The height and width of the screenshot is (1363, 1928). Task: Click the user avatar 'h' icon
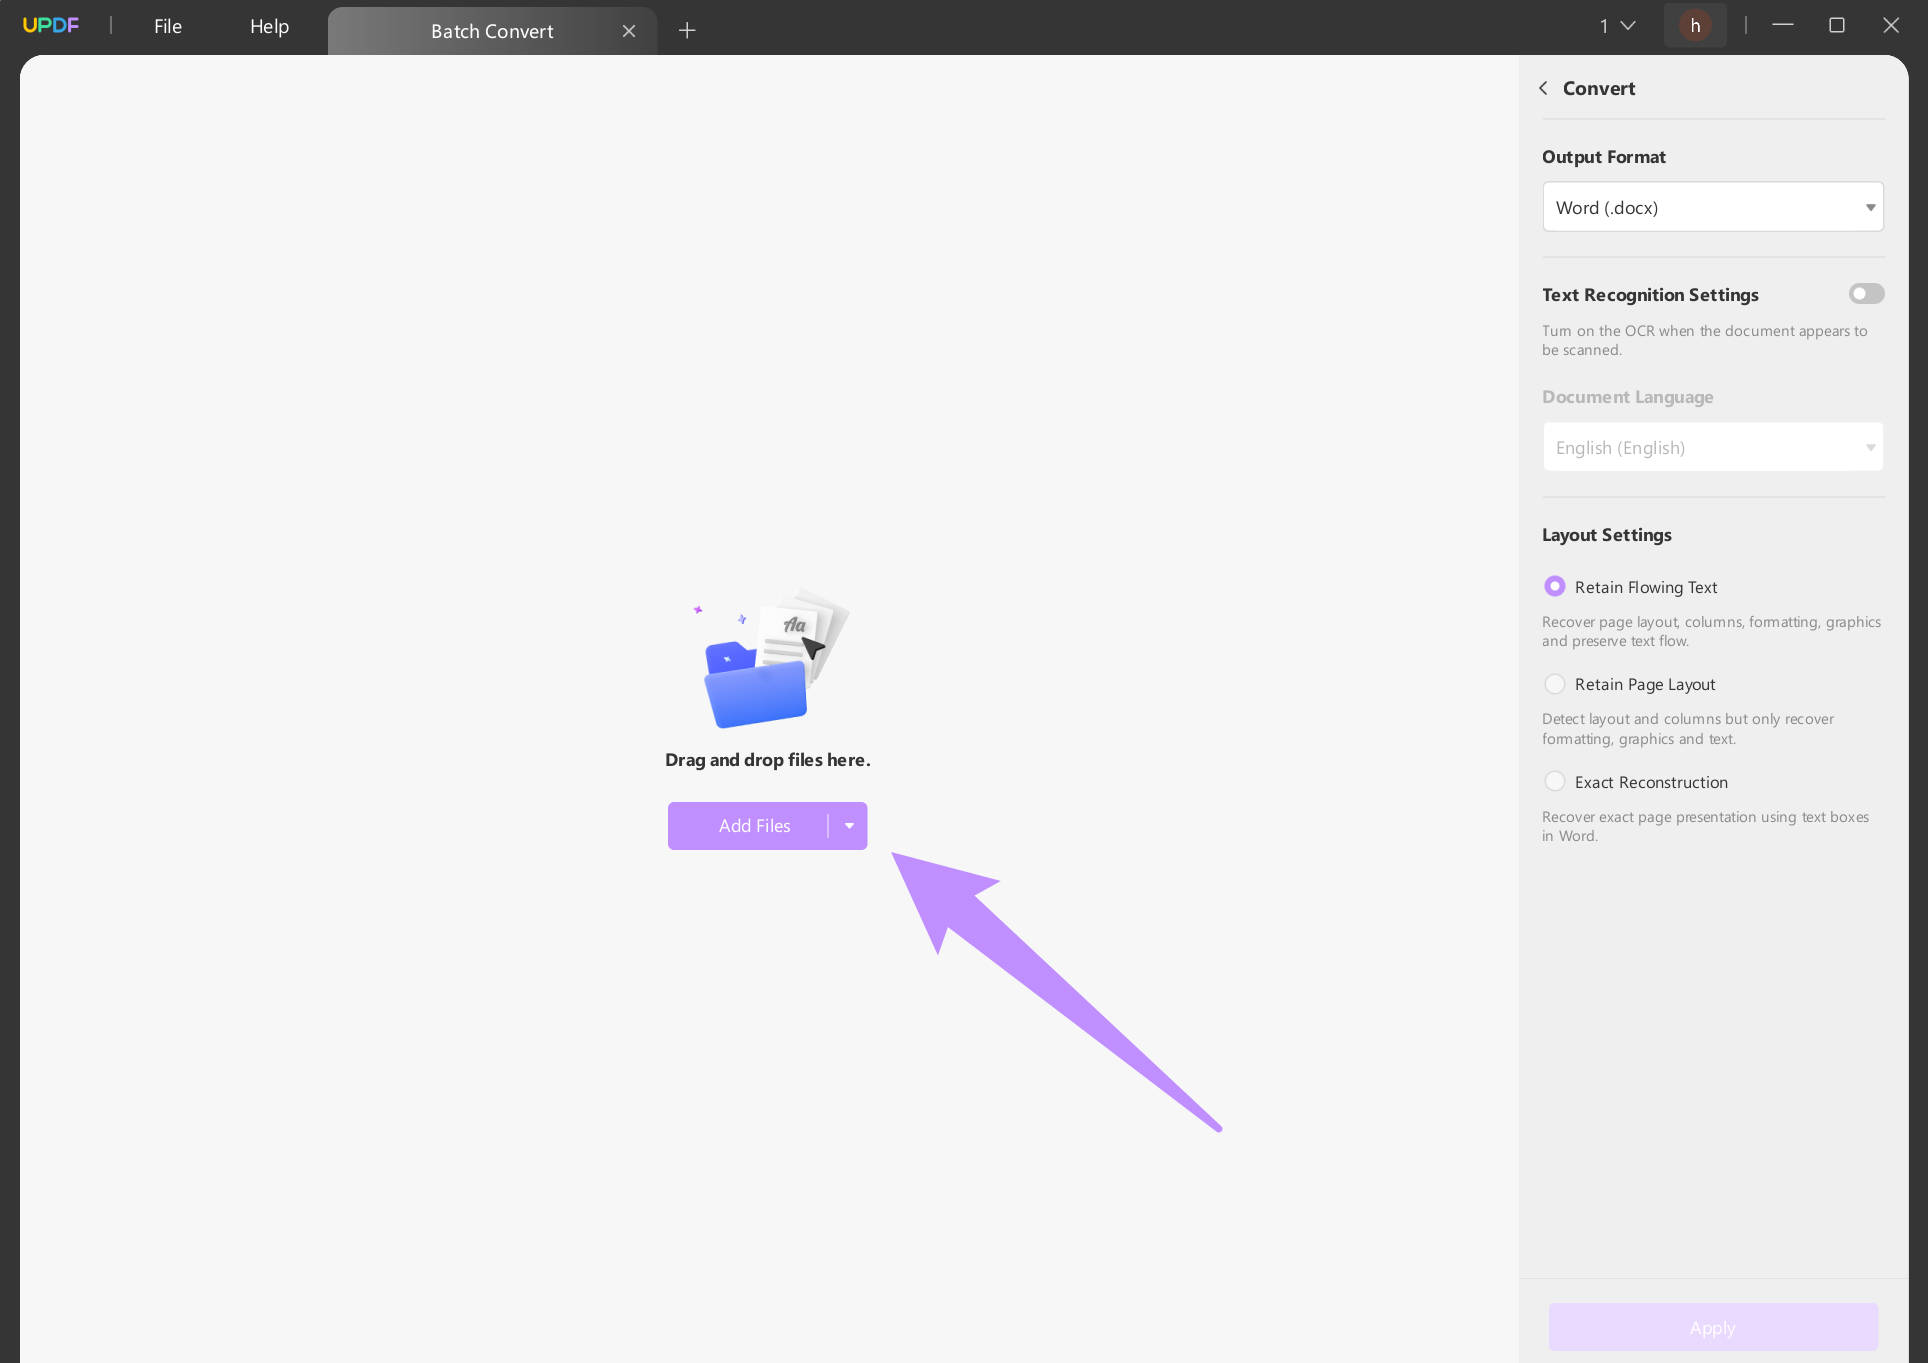1695,26
